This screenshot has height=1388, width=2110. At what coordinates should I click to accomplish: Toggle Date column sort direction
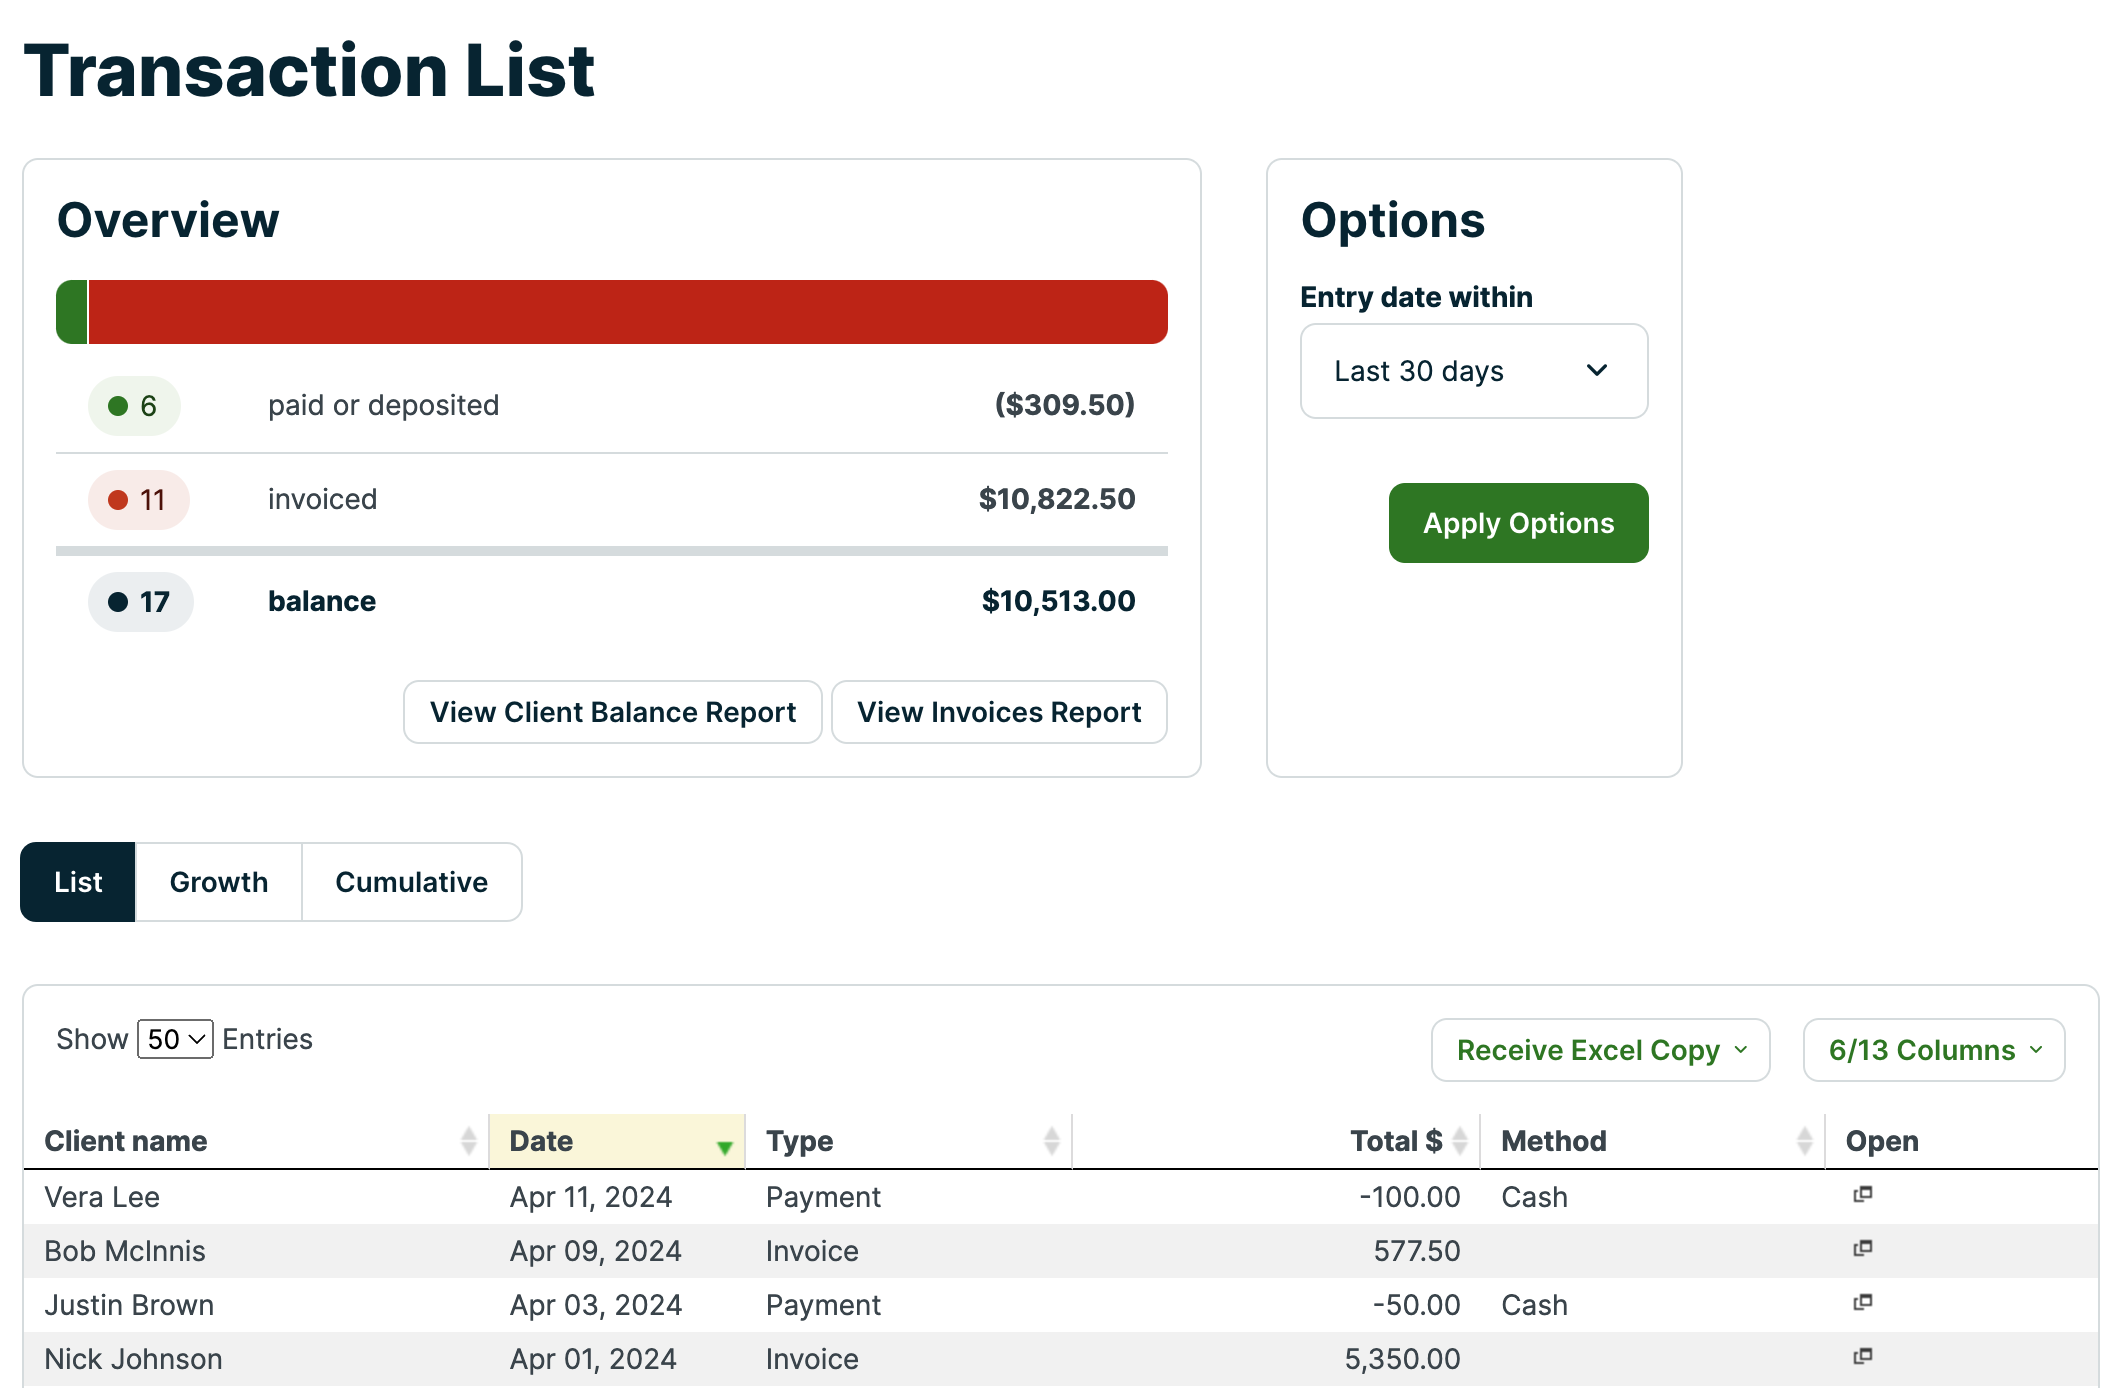725,1146
